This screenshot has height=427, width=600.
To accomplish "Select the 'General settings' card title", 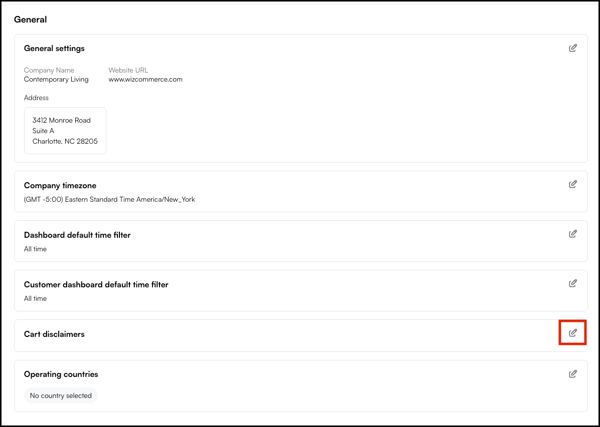I will 54,48.
